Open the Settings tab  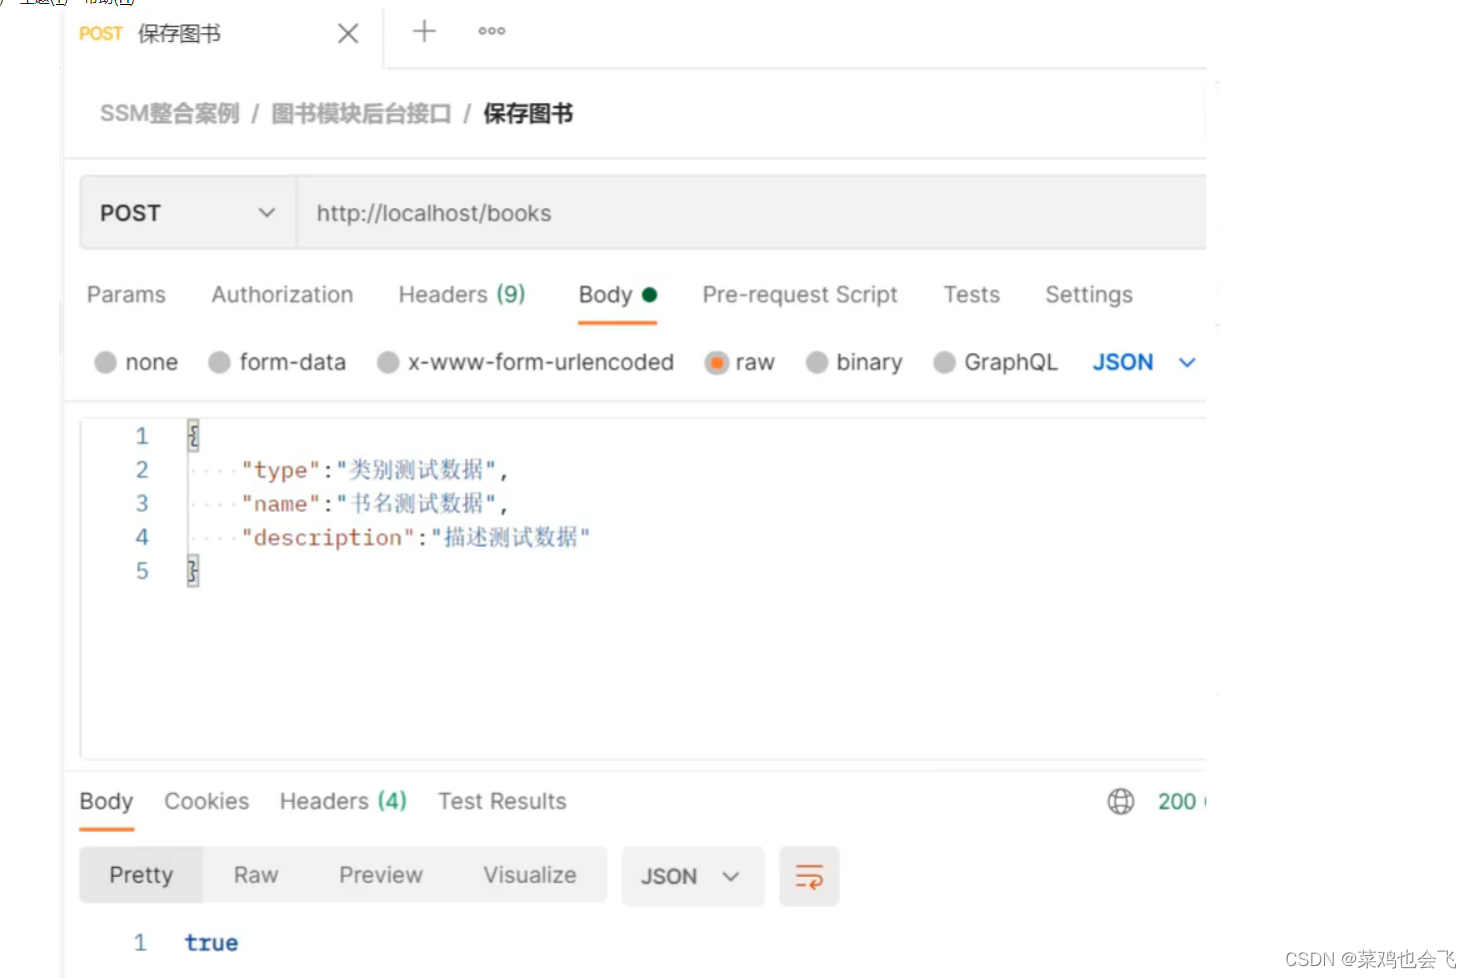coord(1089,295)
